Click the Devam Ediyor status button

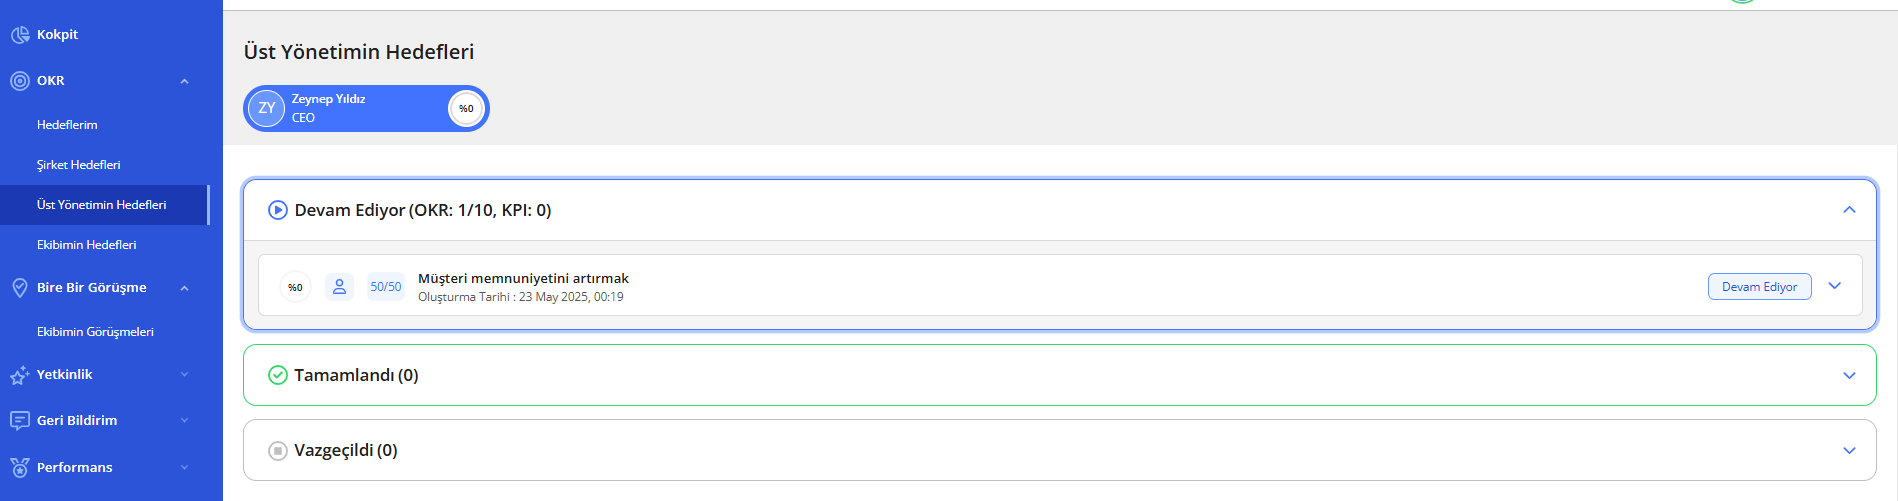(1759, 287)
